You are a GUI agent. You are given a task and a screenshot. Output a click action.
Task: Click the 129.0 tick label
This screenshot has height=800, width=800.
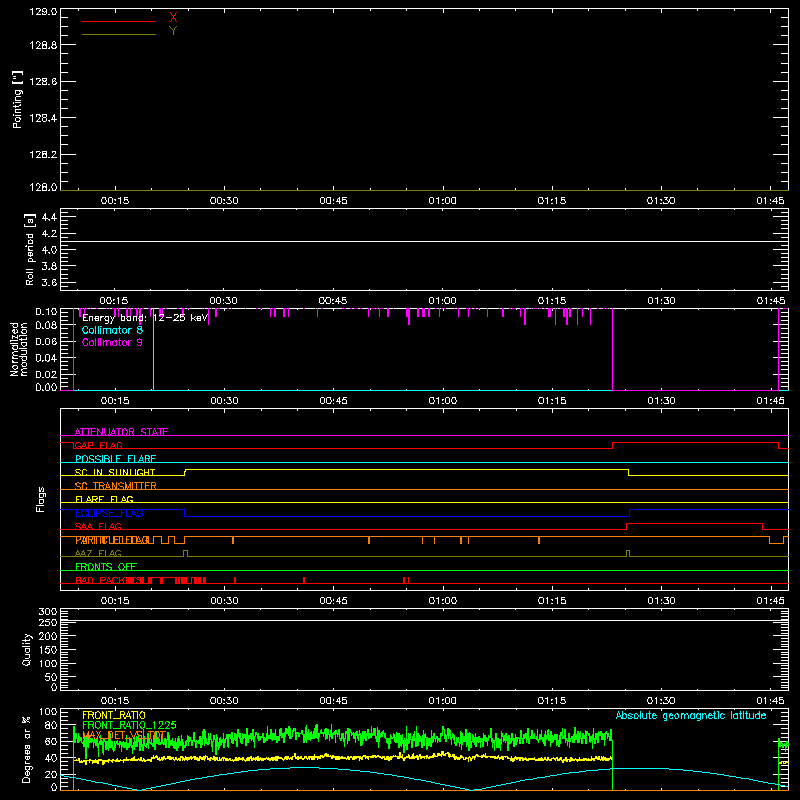point(43,11)
